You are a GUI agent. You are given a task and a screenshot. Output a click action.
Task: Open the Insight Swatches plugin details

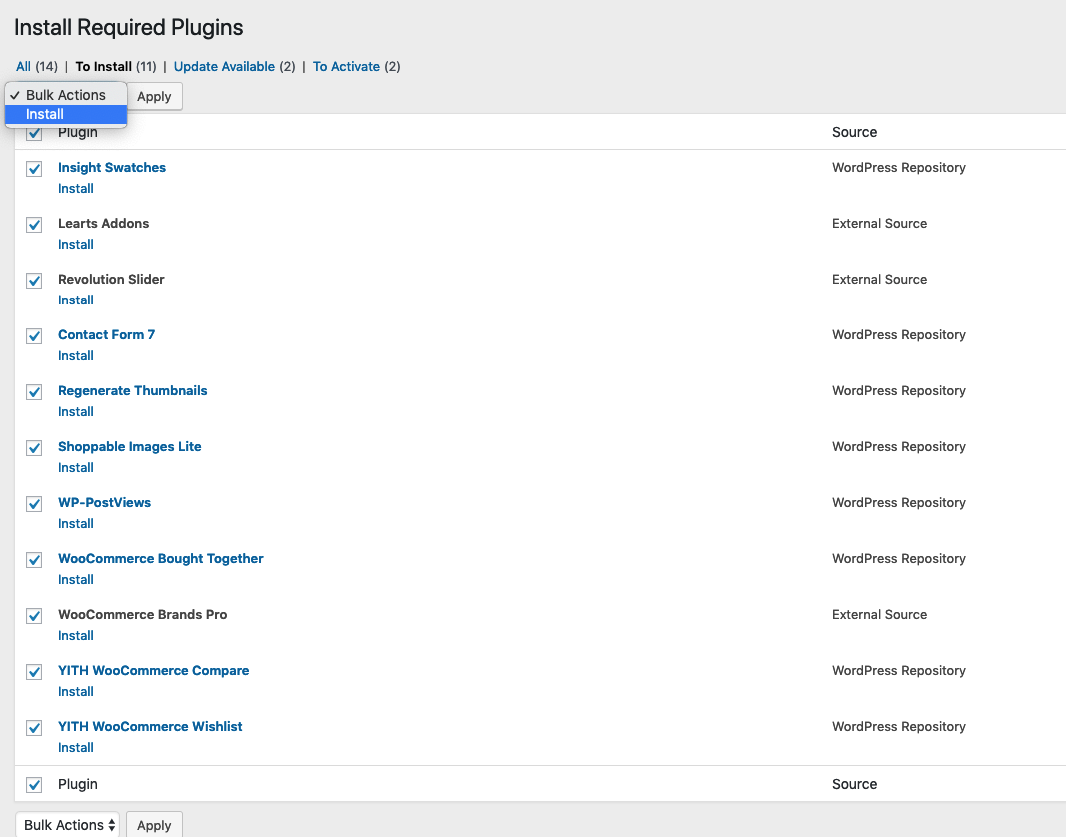(x=111, y=167)
